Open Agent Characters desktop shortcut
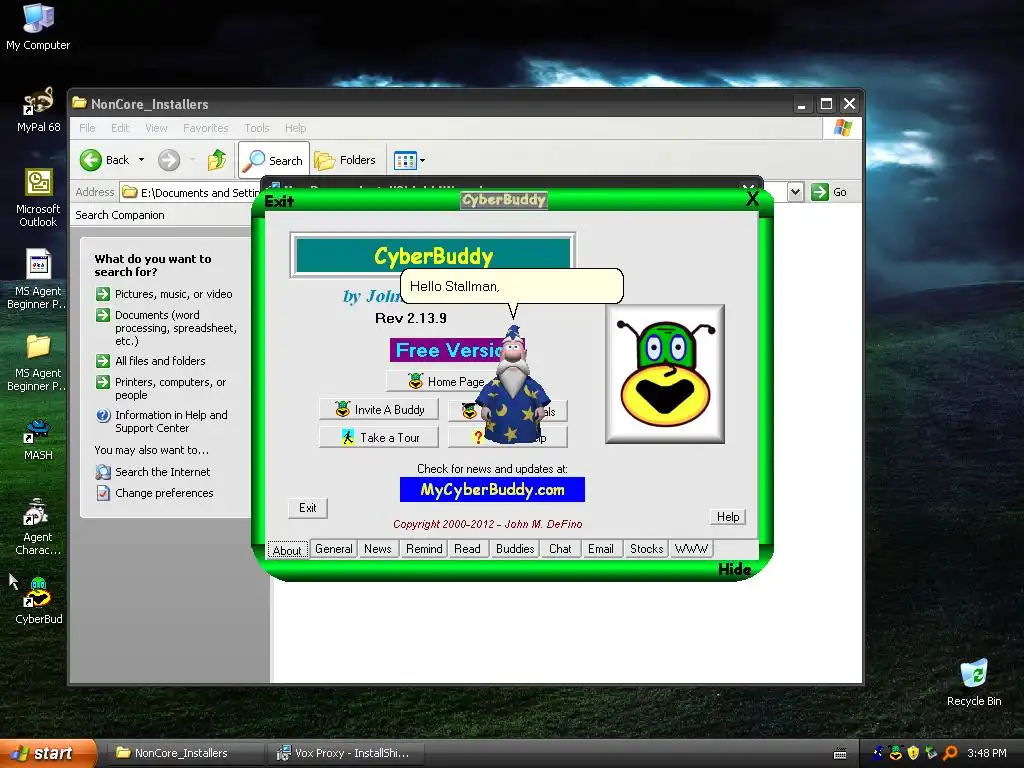Image resolution: width=1024 pixels, height=768 pixels. pyautogui.click(x=38, y=526)
